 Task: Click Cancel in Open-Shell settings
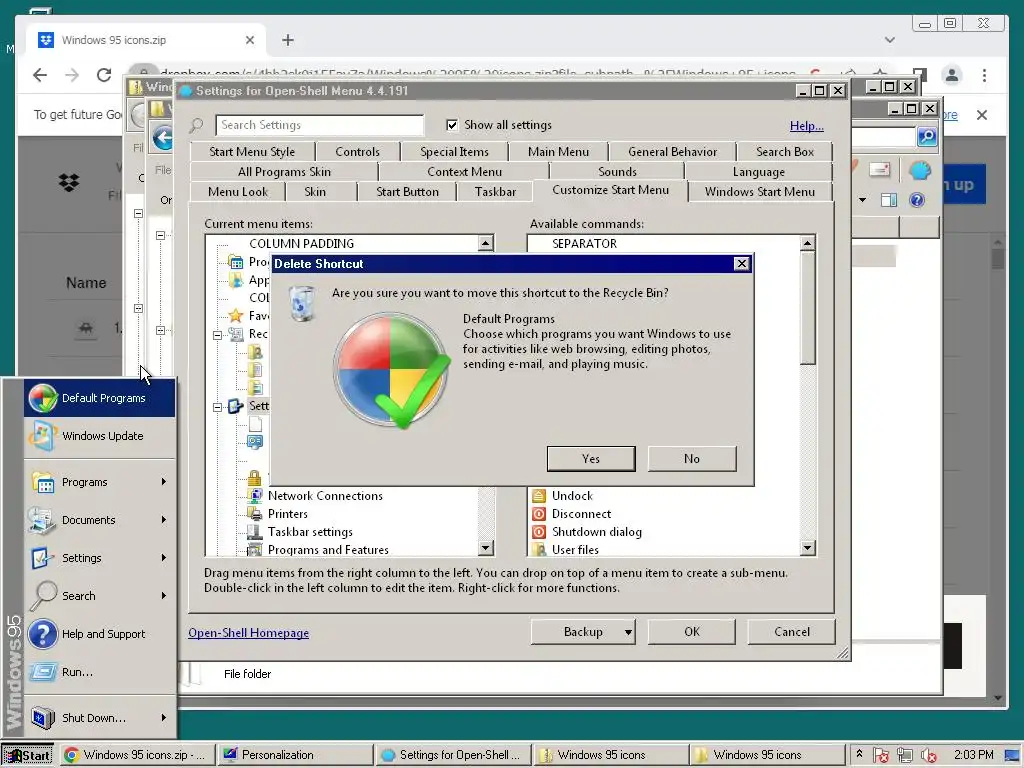pyautogui.click(x=792, y=632)
